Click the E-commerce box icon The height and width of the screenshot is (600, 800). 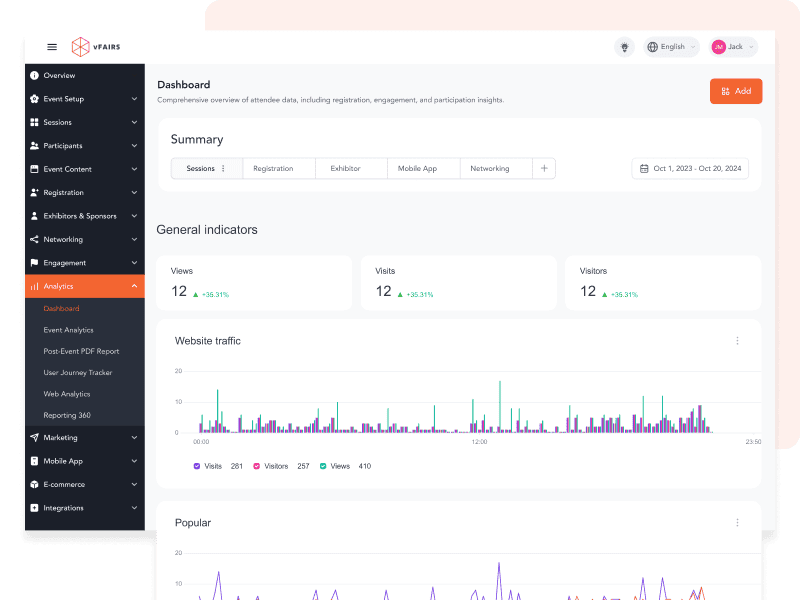point(34,485)
